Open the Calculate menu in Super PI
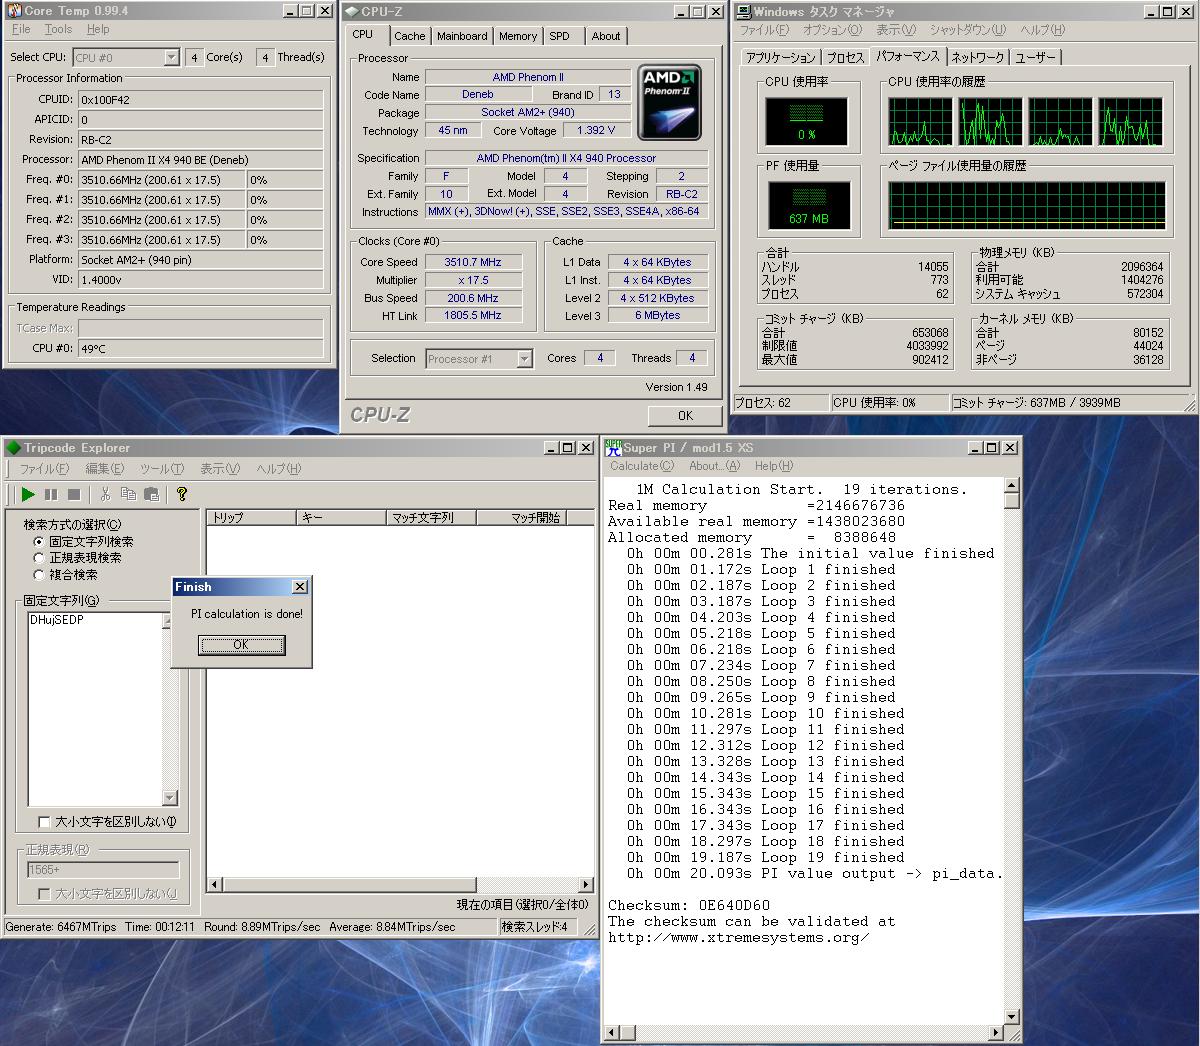Viewport: 1200px width, 1046px height. (642, 466)
